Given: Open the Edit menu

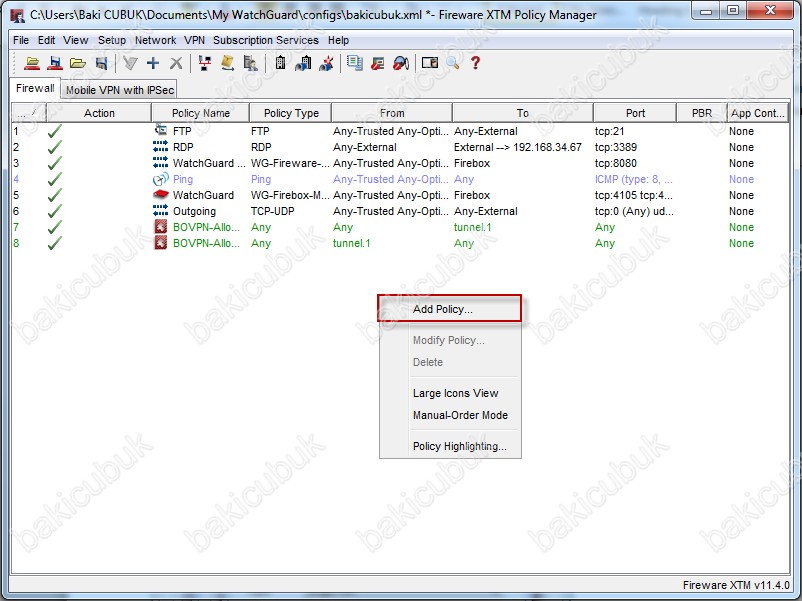Looking at the screenshot, I should (47, 40).
